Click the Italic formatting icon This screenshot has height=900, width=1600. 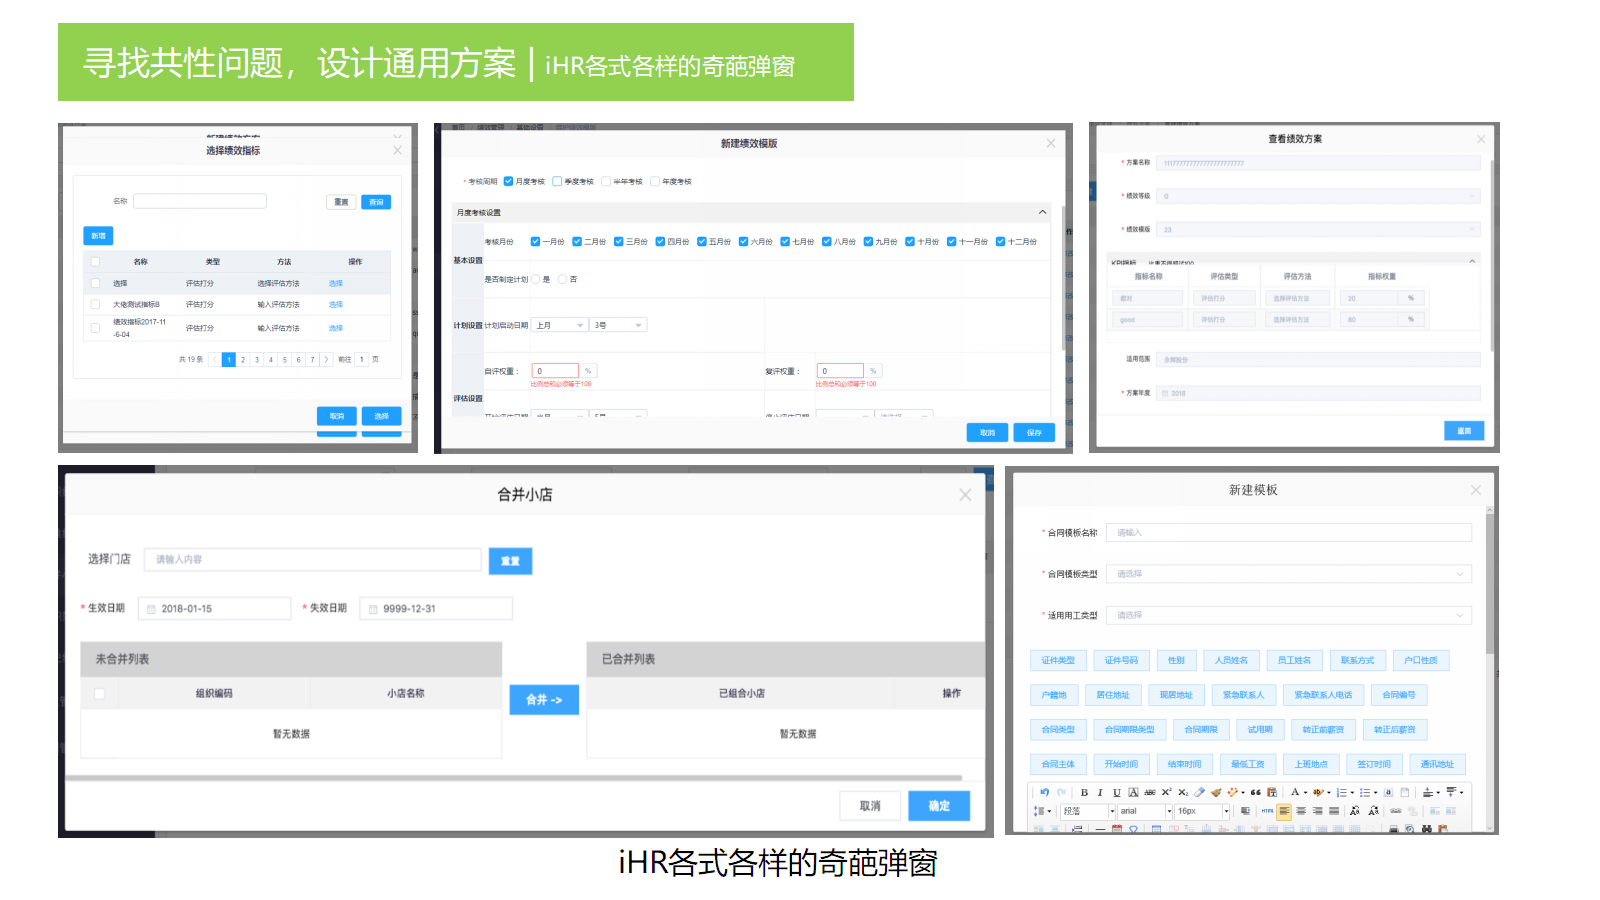(x=1100, y=792)
